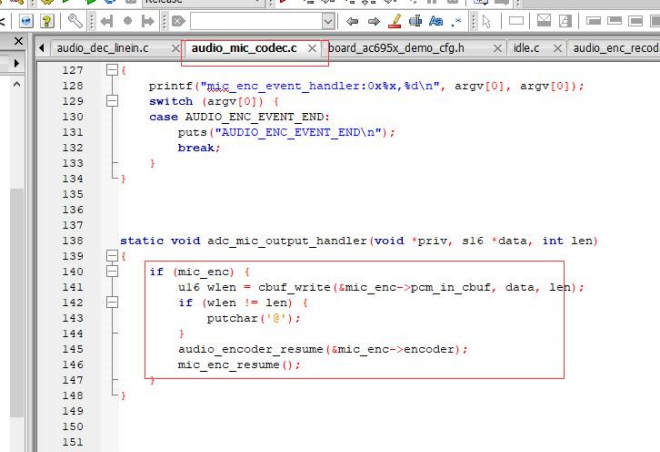Click the slanted page toolbar icon
The image size is (660, 452).
click(565, 21)
